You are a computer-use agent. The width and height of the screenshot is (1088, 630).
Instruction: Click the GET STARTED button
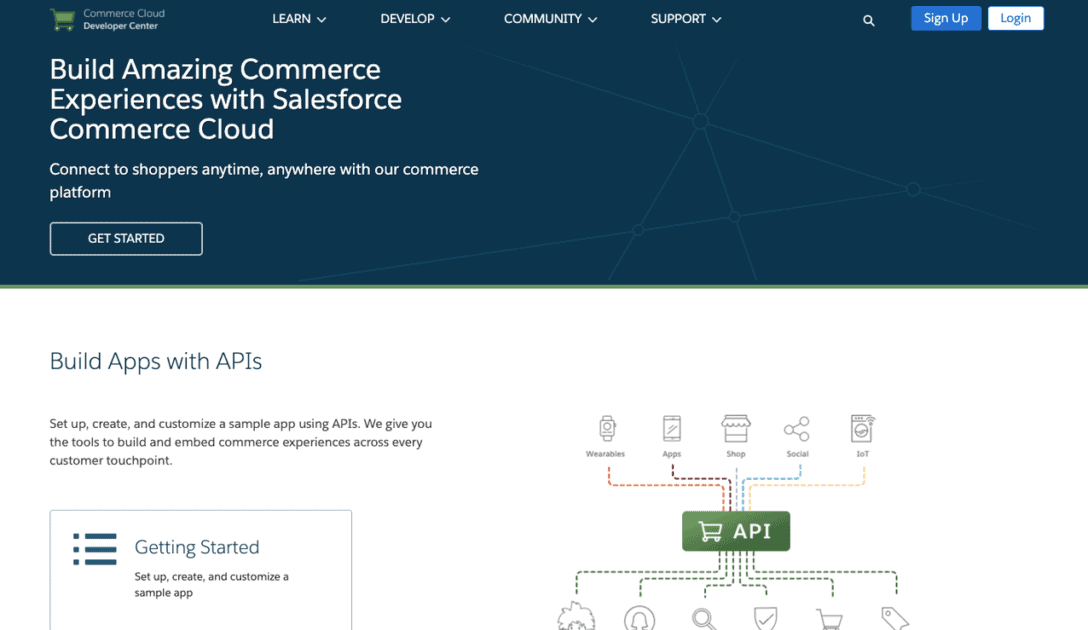point(126,238)
